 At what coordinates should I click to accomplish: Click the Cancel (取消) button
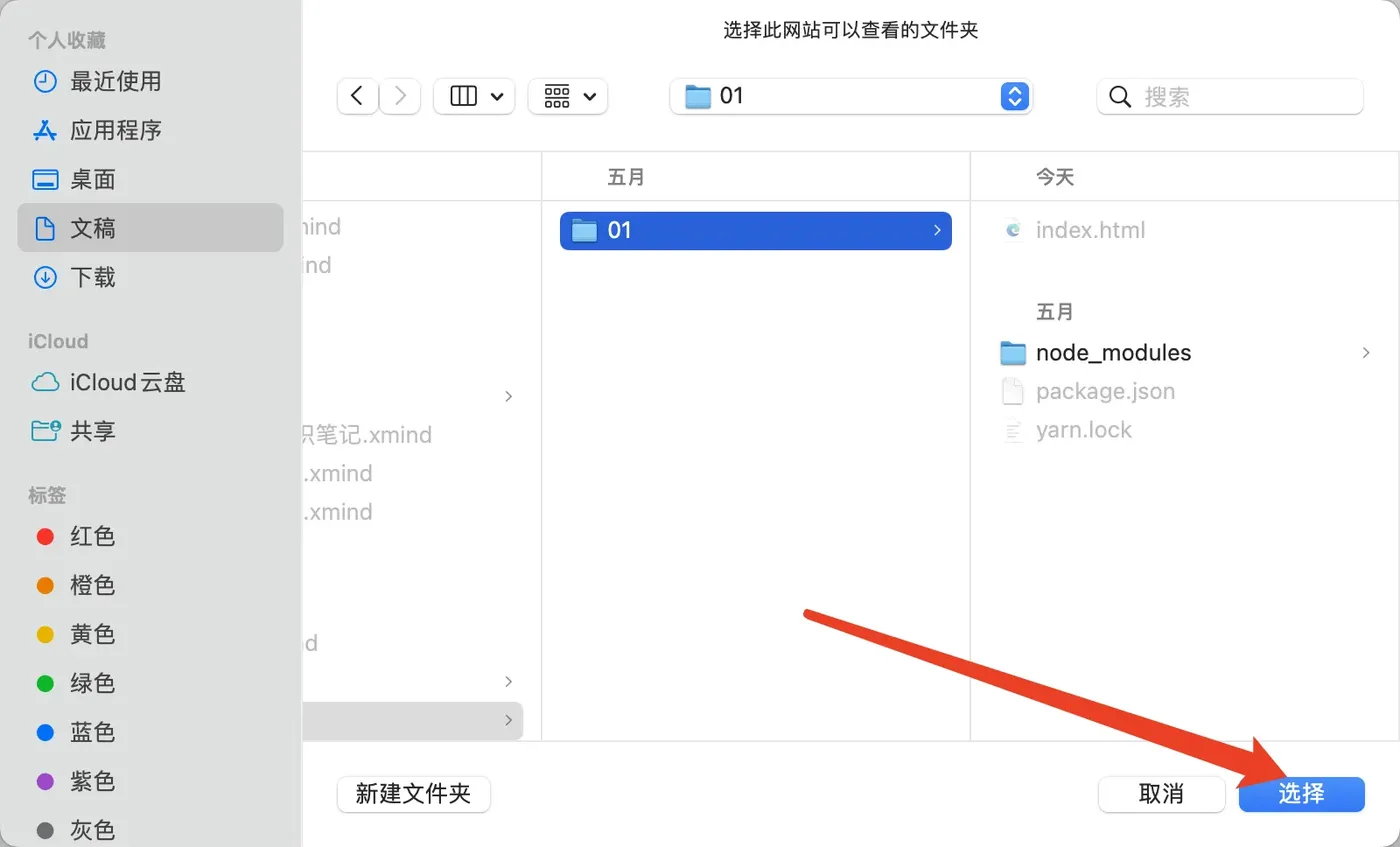[1162, 794]
